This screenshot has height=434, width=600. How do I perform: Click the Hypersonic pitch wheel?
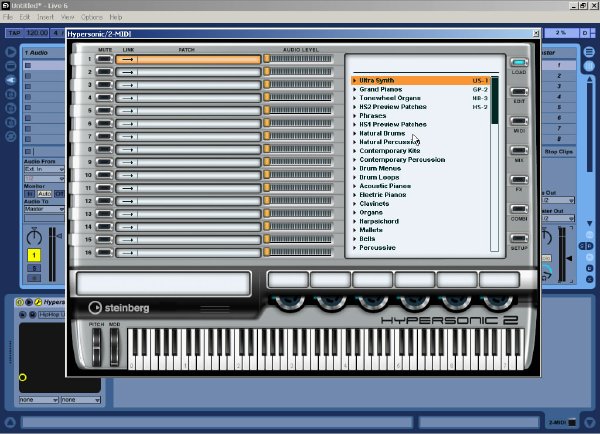[x=96, y=348]
